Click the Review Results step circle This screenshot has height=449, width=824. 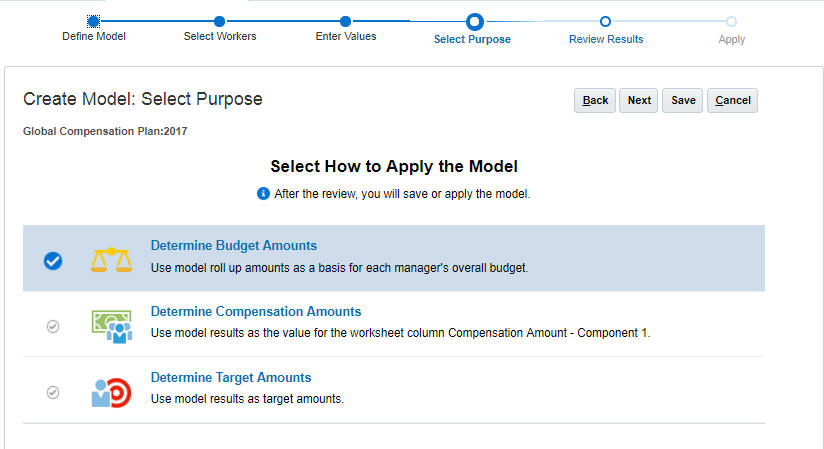605,21
